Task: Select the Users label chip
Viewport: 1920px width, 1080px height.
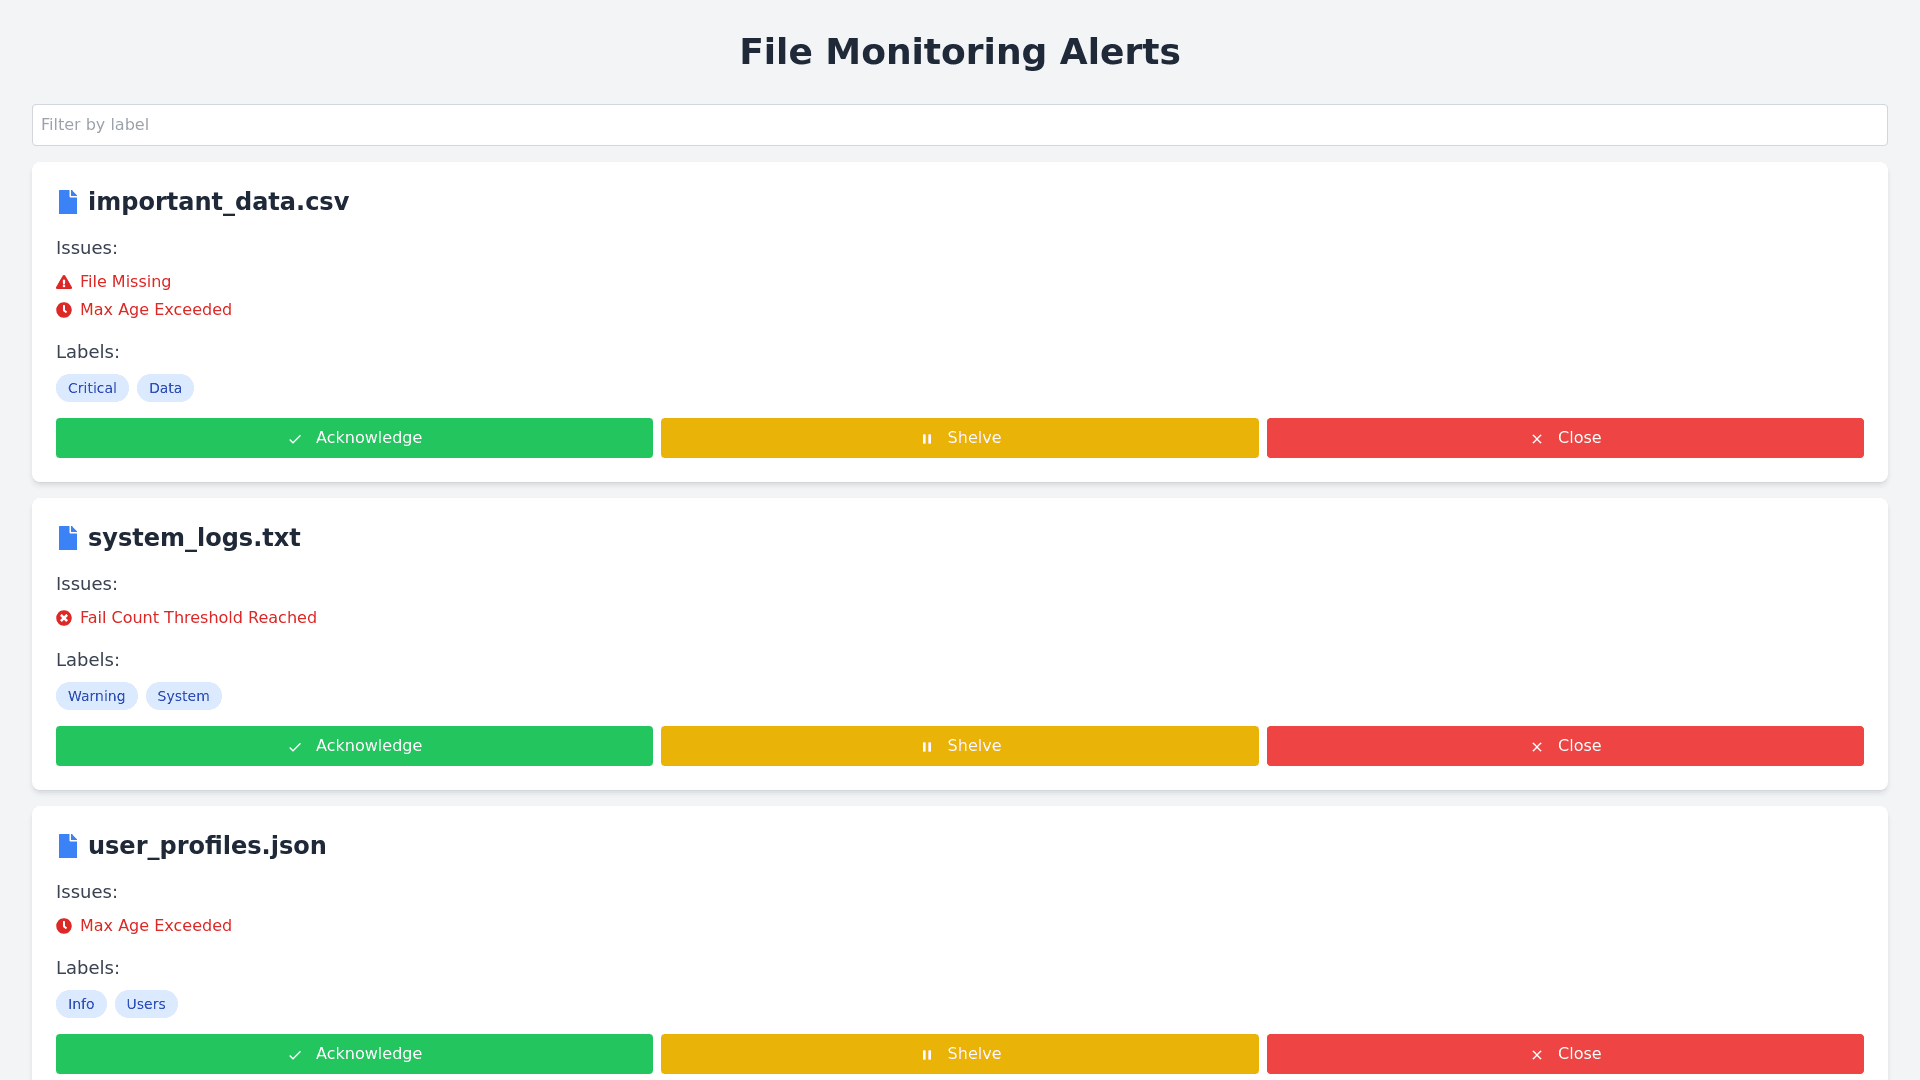Action: click(x=146, y=1004)
